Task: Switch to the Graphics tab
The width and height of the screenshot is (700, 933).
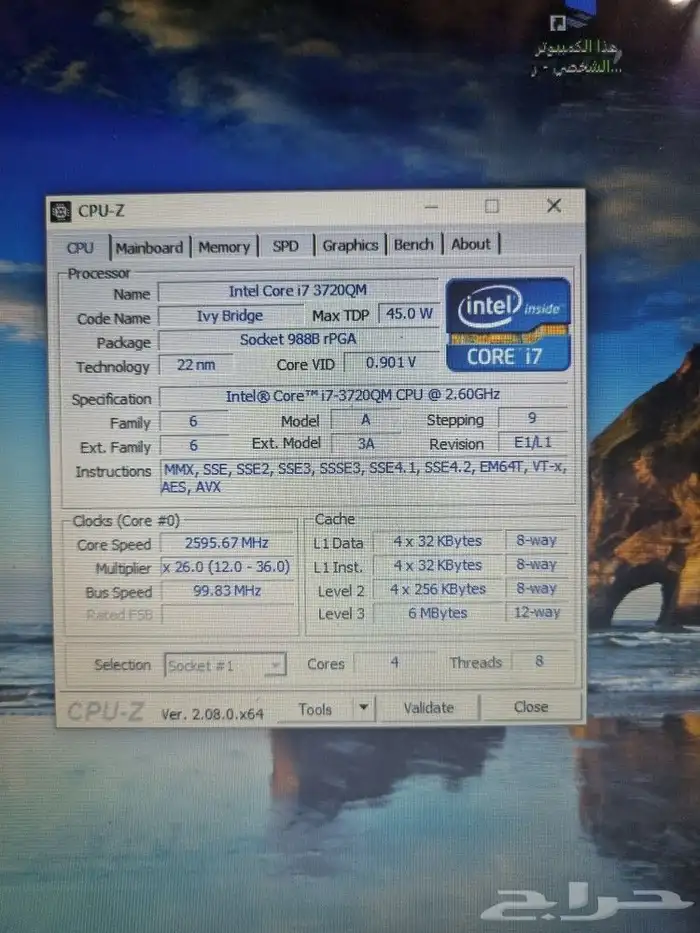Action: tap(350, 245)
